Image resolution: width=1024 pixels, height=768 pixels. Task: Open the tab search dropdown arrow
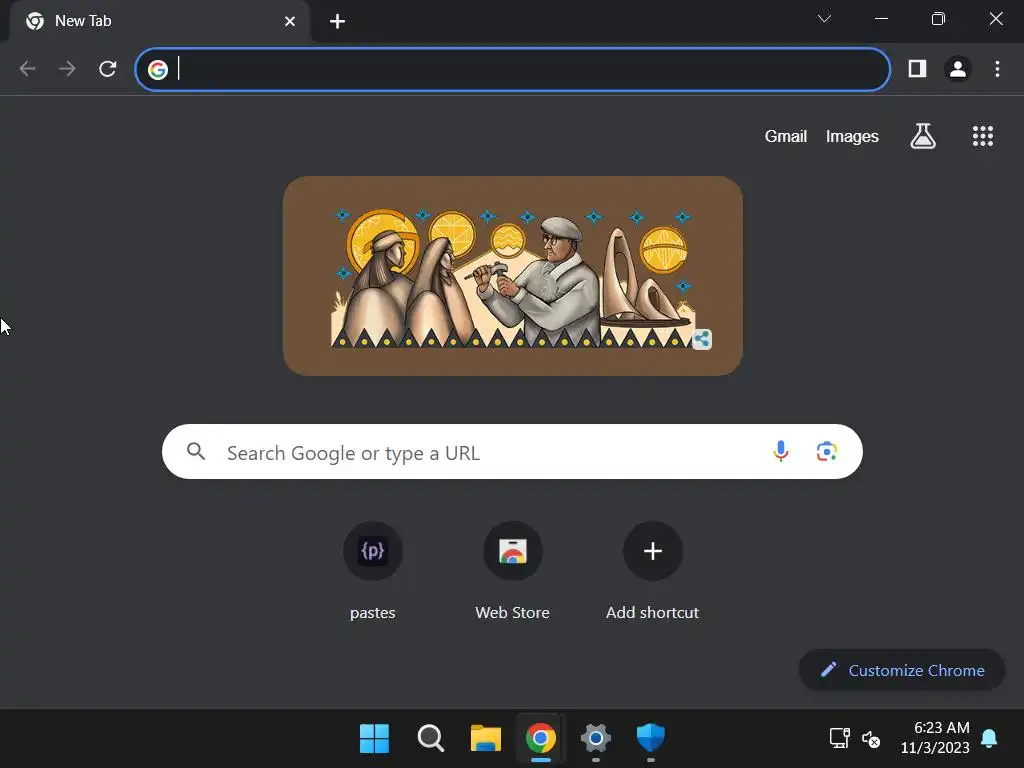coord(824,19)
